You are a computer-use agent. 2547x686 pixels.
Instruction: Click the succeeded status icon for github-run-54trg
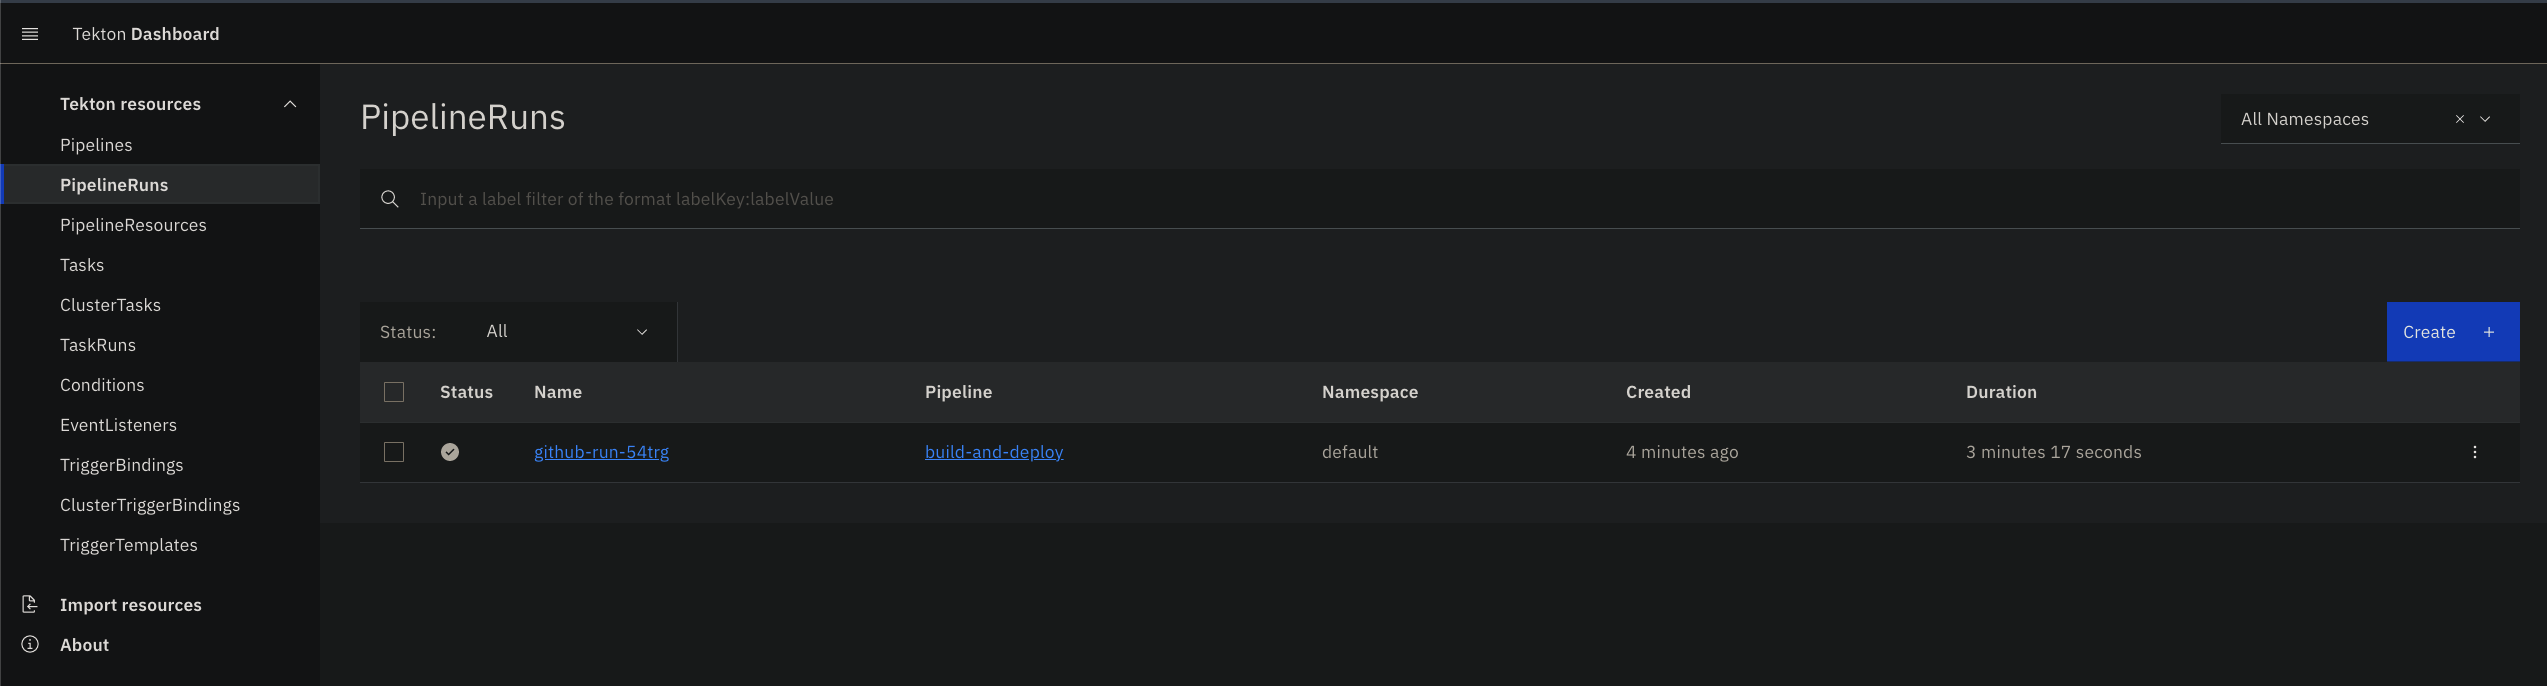click(450, 452)
